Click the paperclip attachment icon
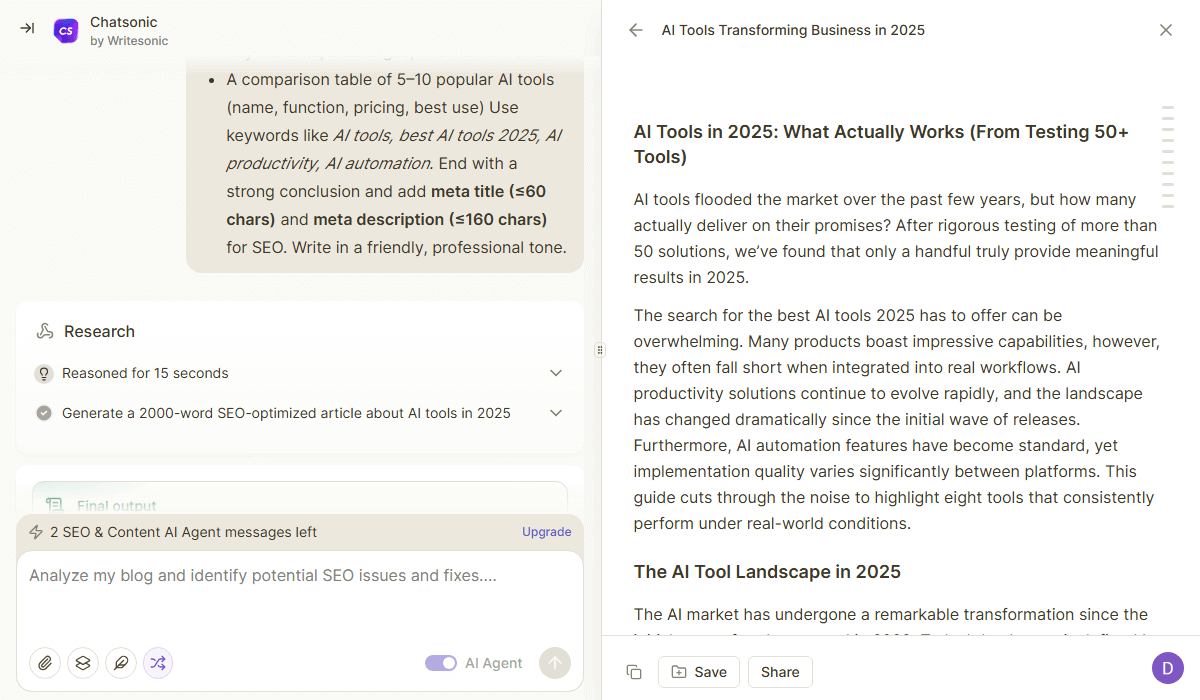Viewport: 1200px width, 700px height. pyautogui.click(x=44, y=663)
